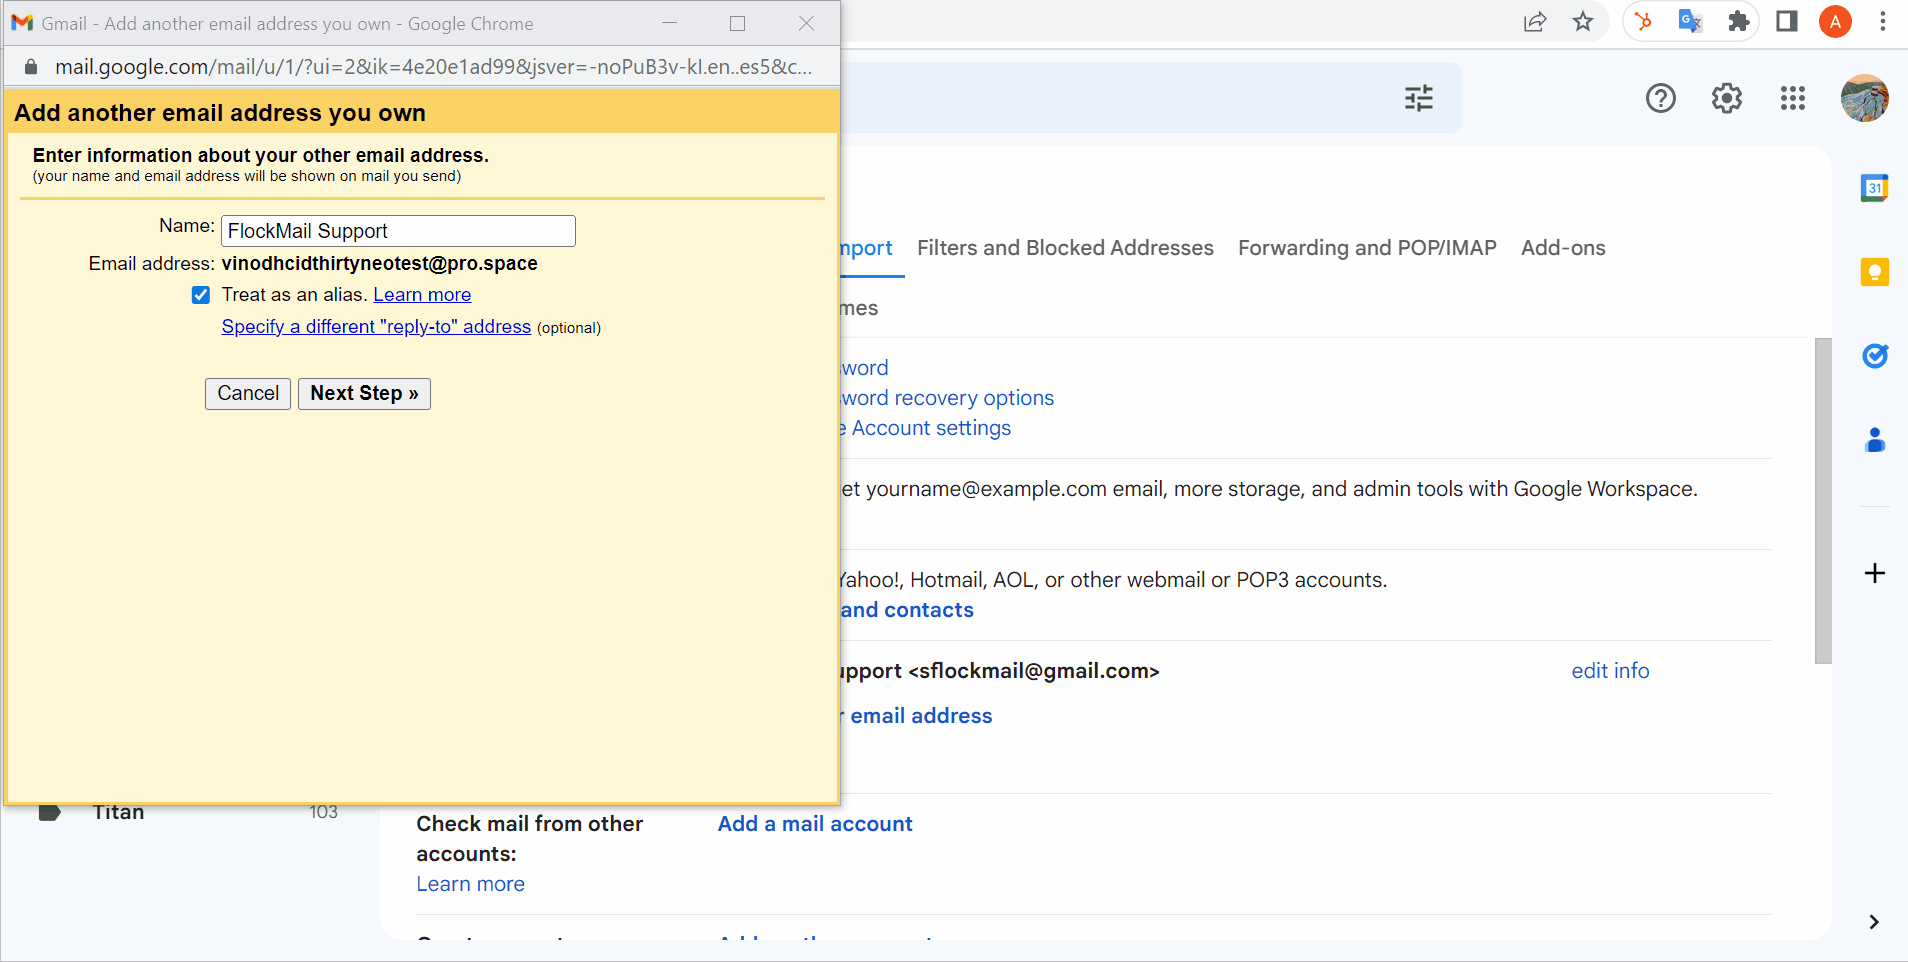1908x962 pixels.
Task: Open the HubSpot browser extension
Action: (1644, 22)
